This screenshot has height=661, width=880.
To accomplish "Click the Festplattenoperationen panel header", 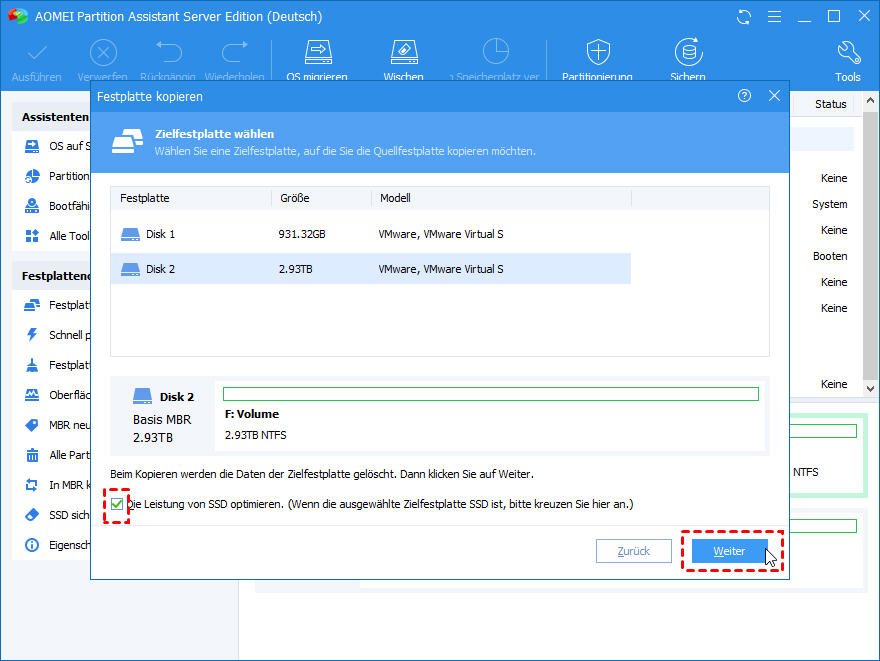I will pyautogui.click(x=51, y=276).
